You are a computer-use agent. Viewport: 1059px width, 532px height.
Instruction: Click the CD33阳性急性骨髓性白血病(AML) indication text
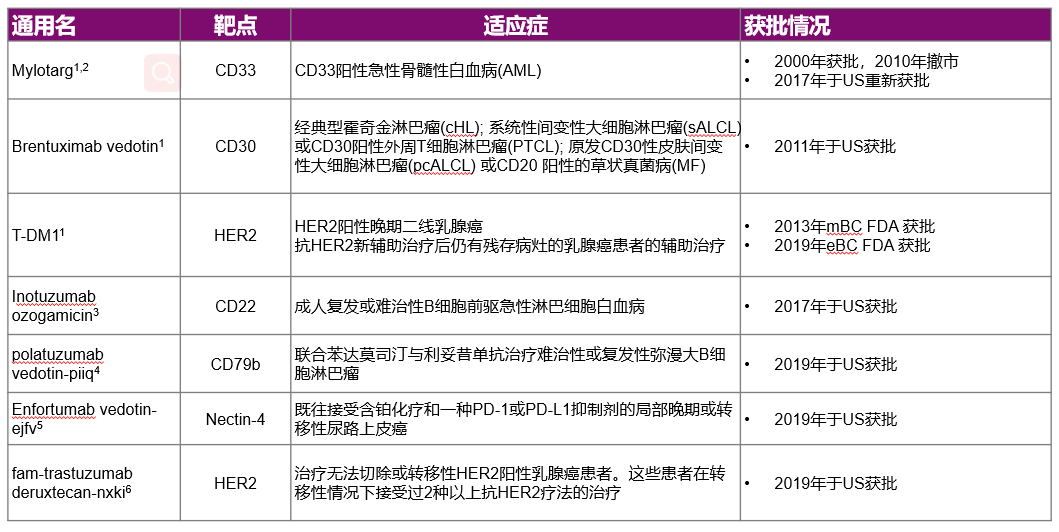coord(418,70)
